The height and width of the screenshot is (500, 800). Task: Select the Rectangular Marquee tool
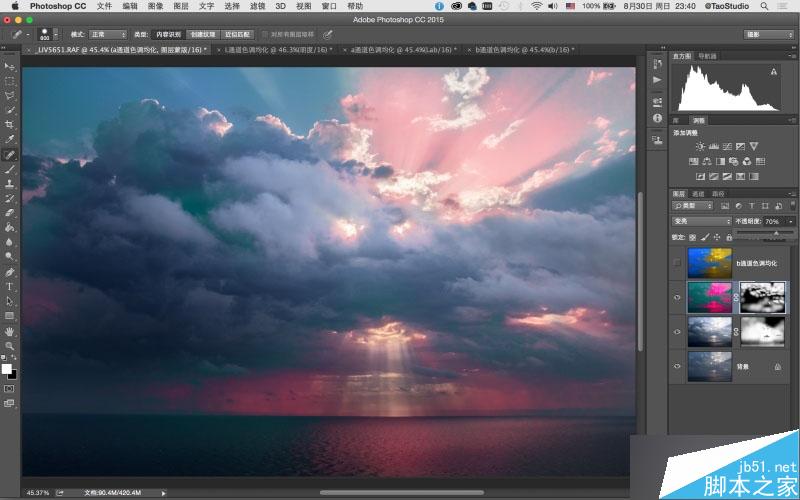[x=9, y=81]
